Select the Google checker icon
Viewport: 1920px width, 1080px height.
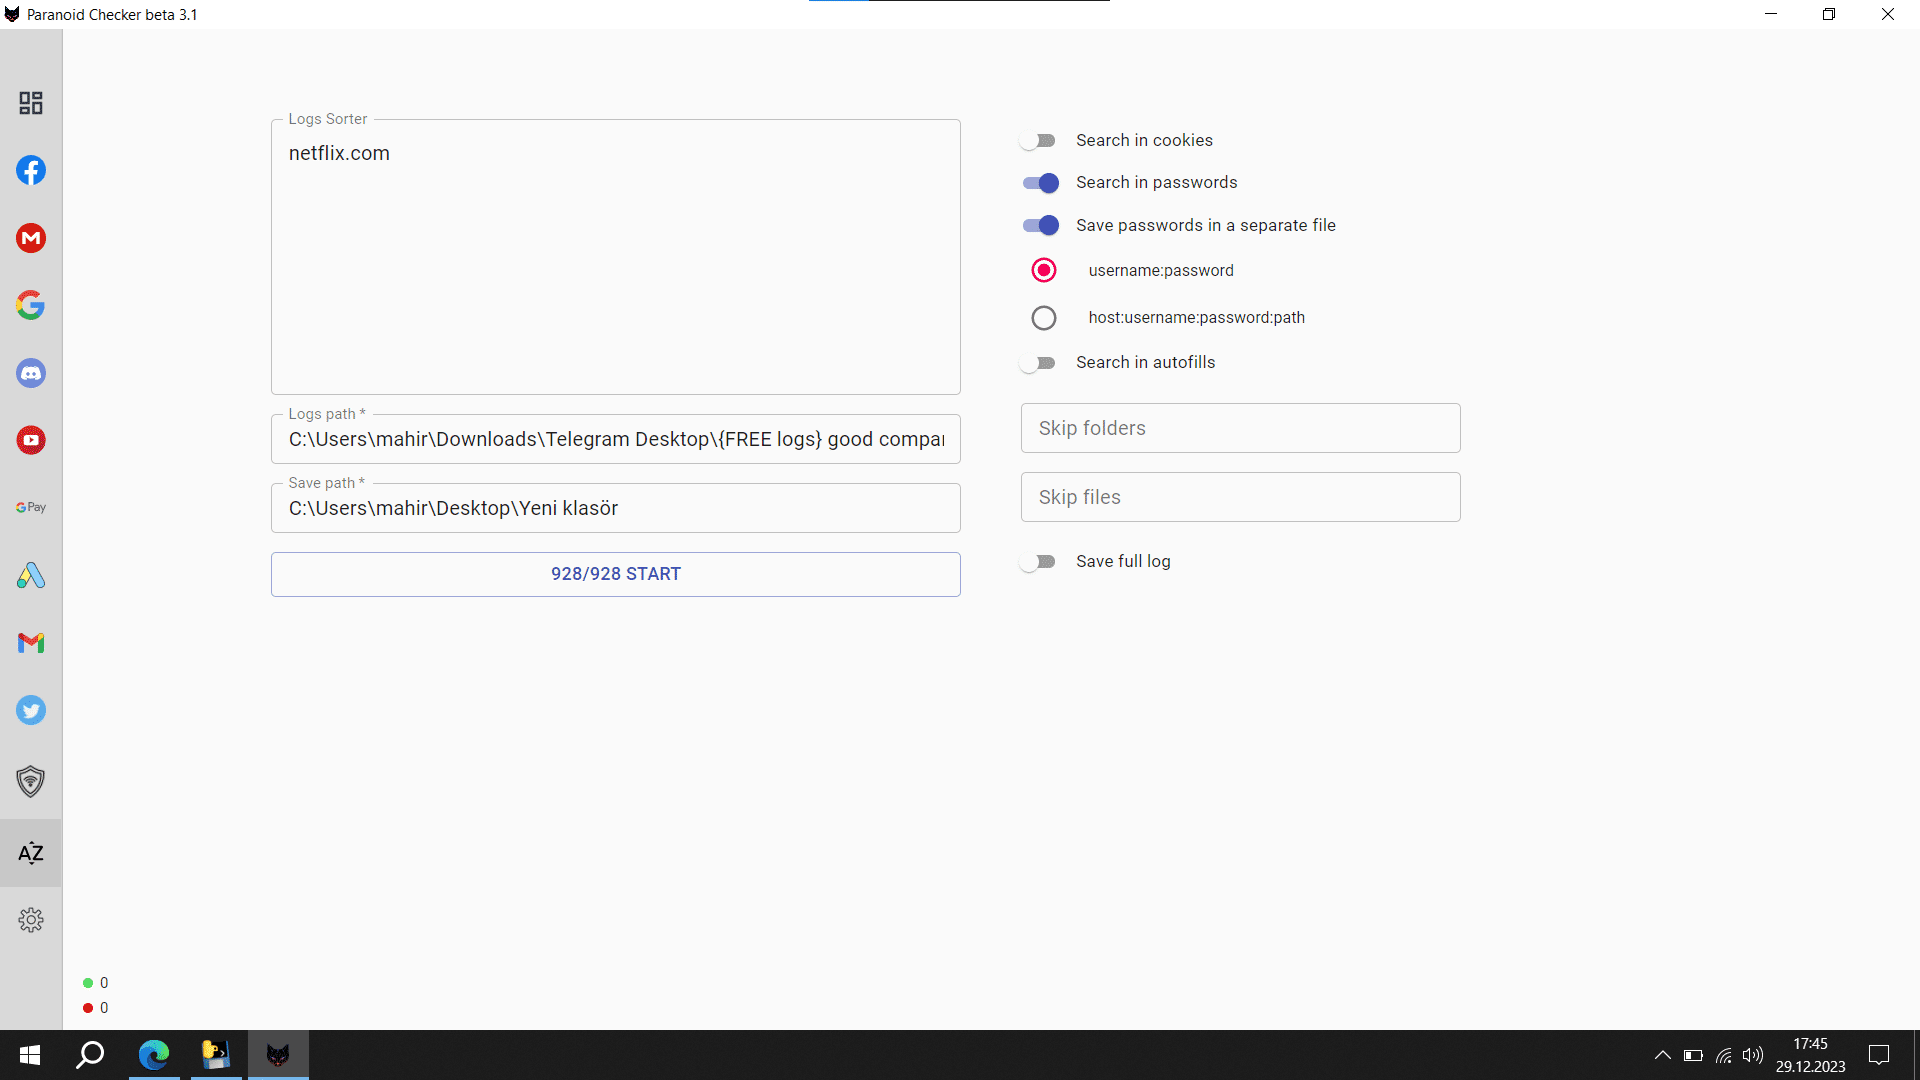click(x=31, y=305)
